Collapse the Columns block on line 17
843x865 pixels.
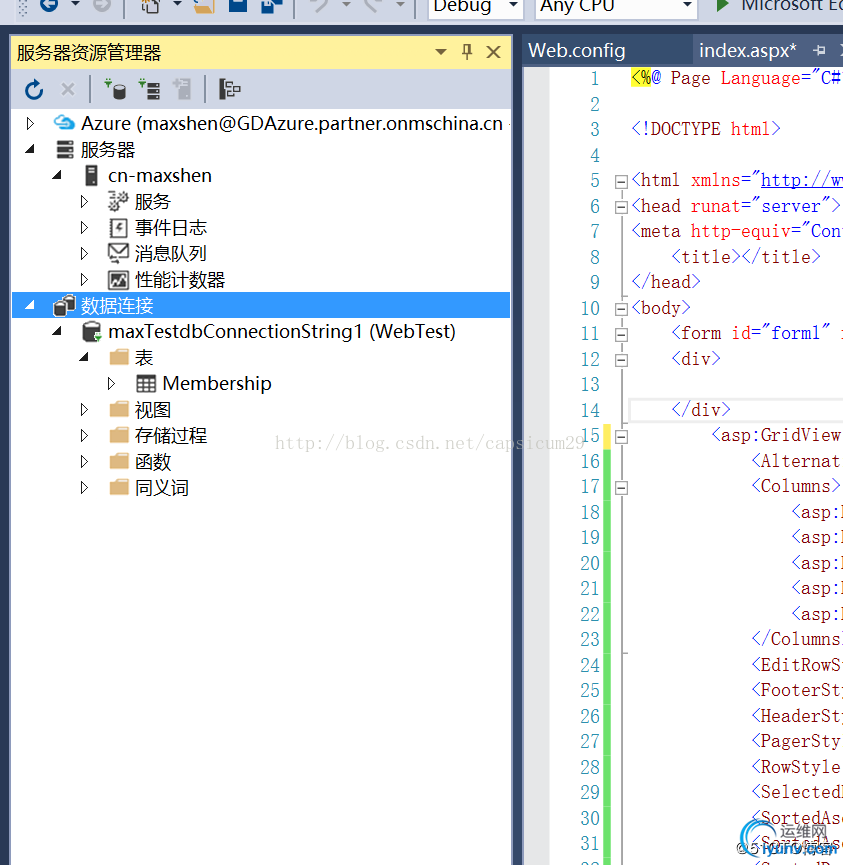[621, 488]
